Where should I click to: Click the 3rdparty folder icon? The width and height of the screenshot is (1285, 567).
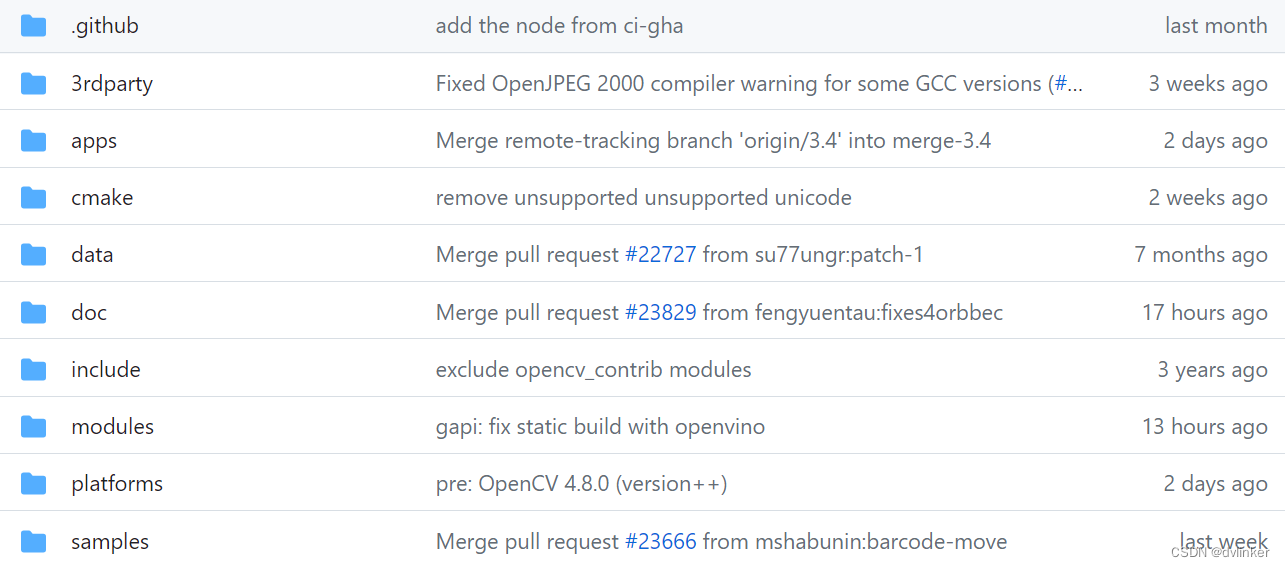point(34,83)
